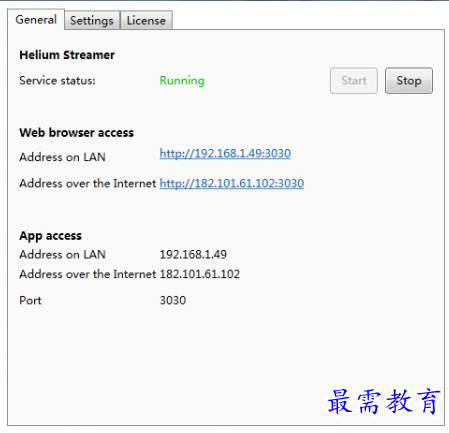449x433 pixels.
Task: Open the Internet link http://182.101.61.102:3030
Action: coord(232,183)
